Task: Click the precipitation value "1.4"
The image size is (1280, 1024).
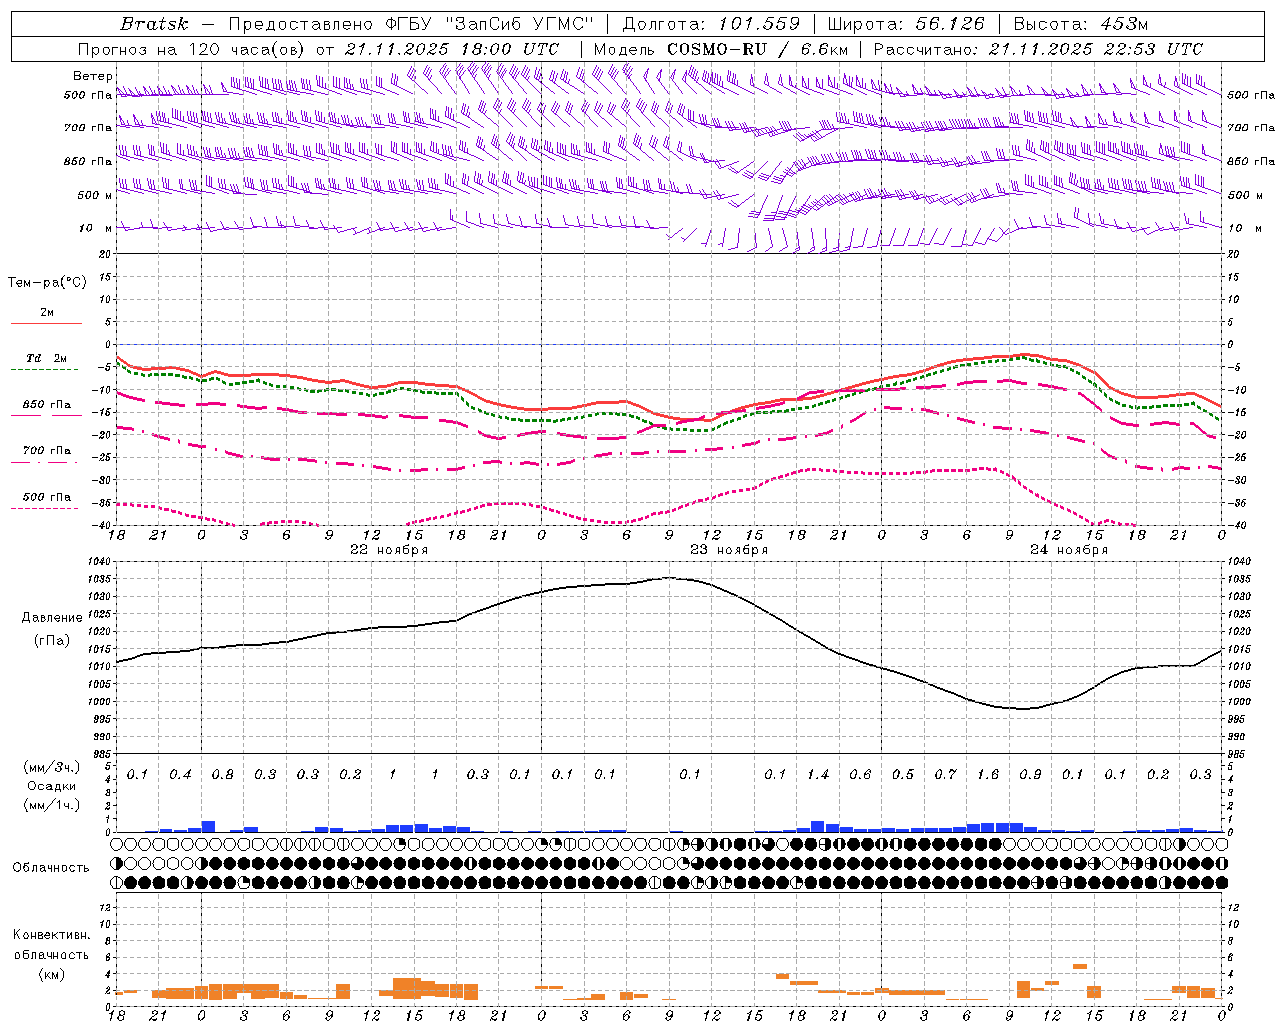Action: [x=818, y=775]
